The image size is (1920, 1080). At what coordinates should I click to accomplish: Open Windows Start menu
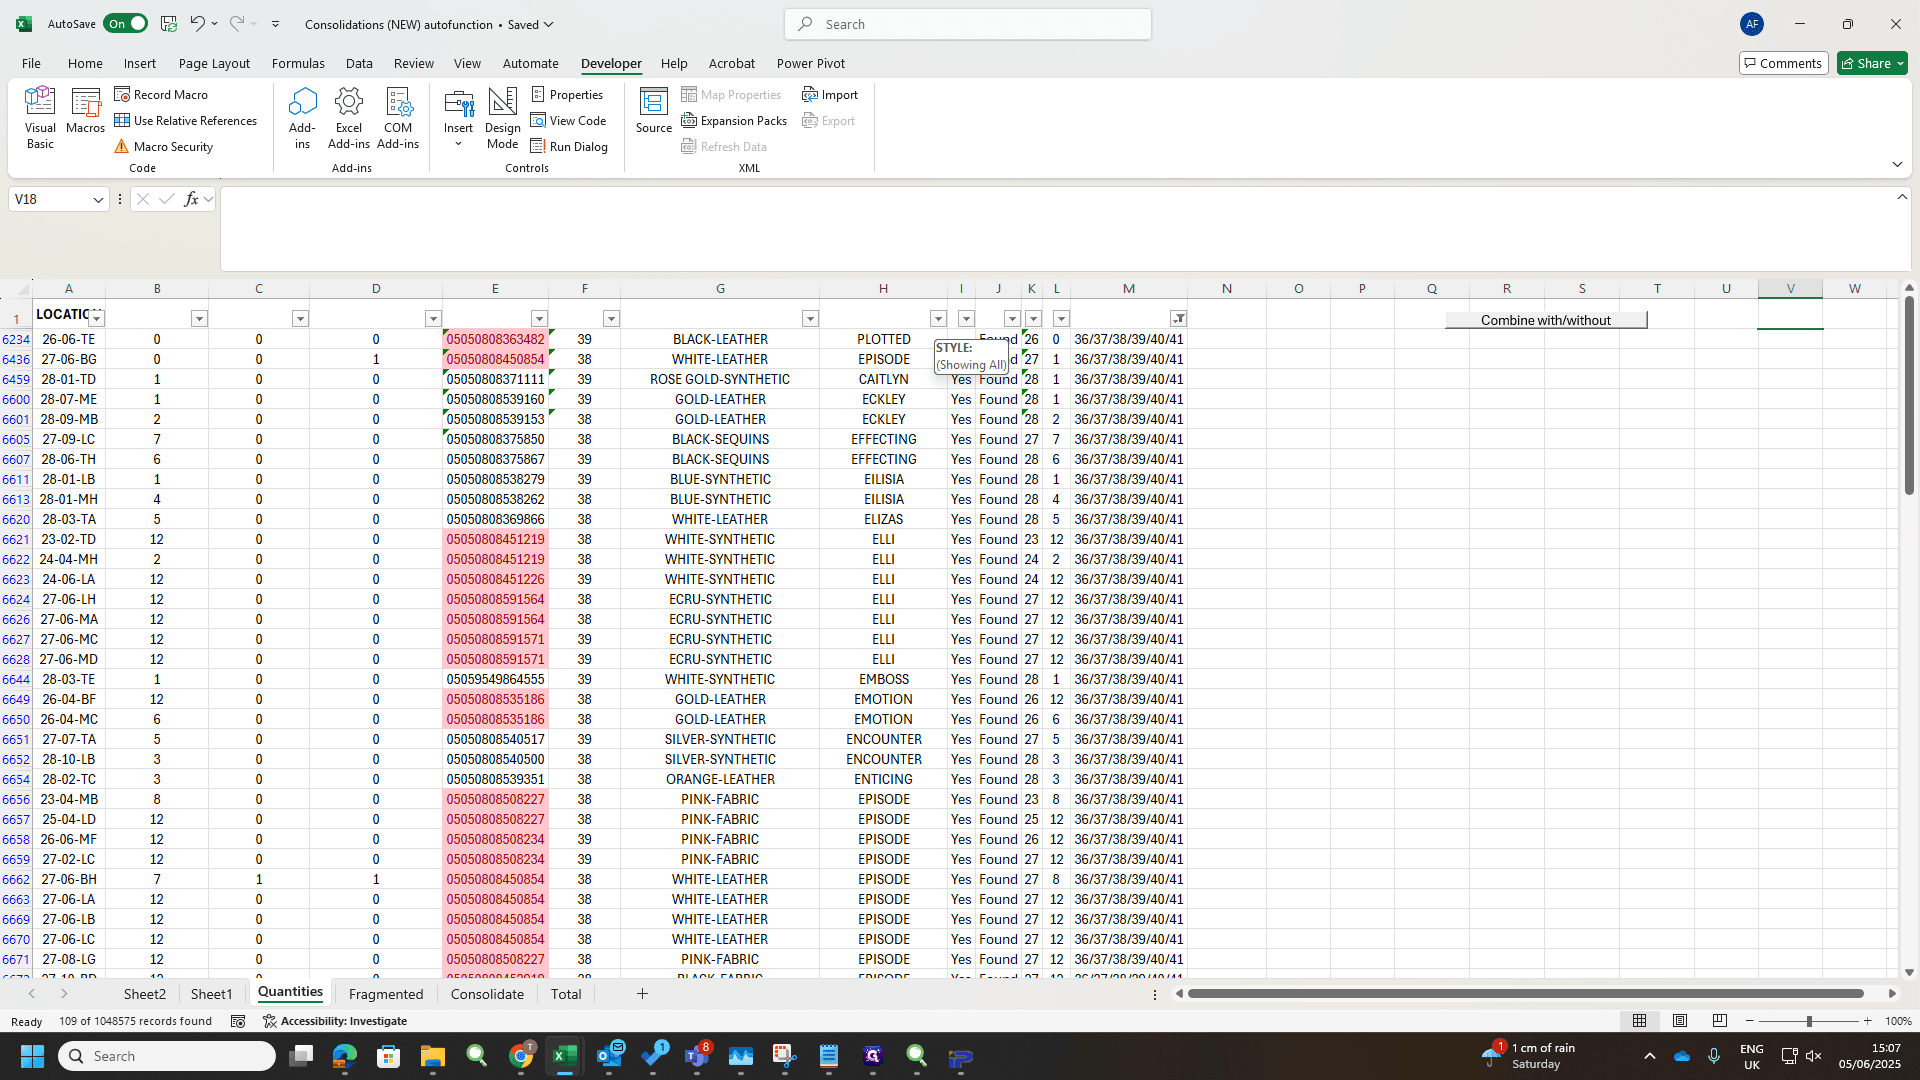click(x=32, y=1056)
